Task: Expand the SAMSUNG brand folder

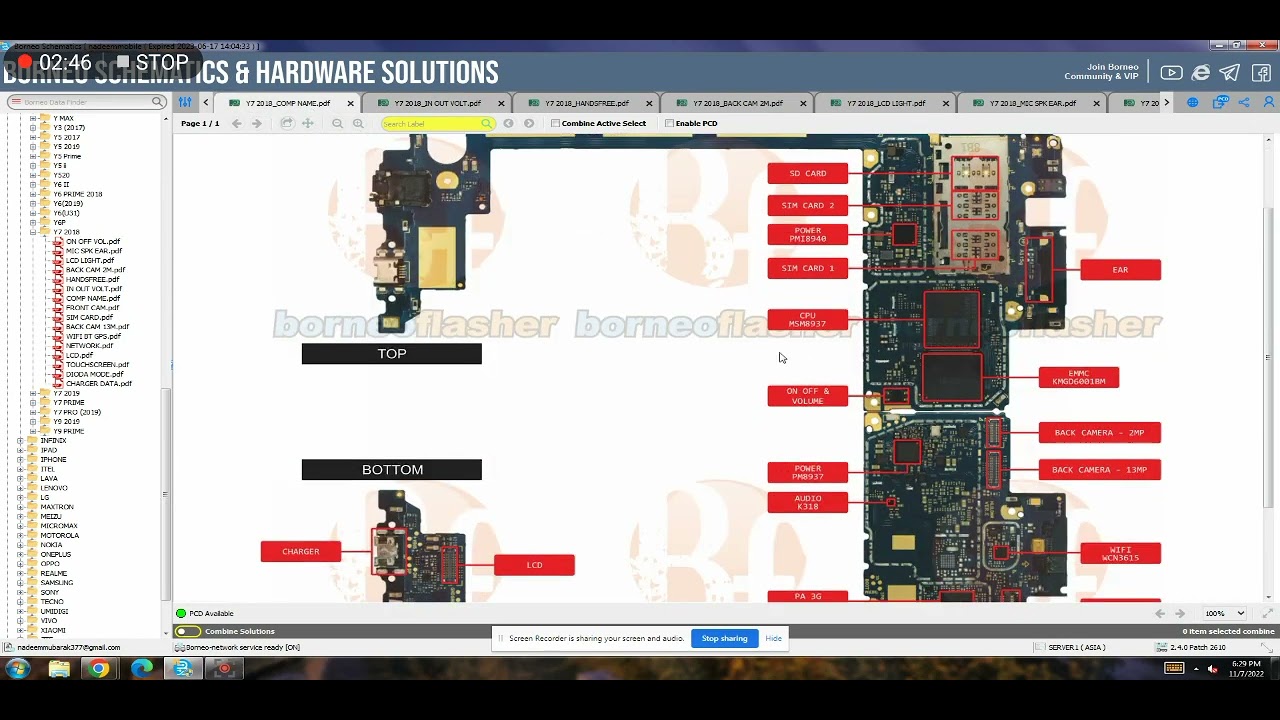Action: coord(21,582)
